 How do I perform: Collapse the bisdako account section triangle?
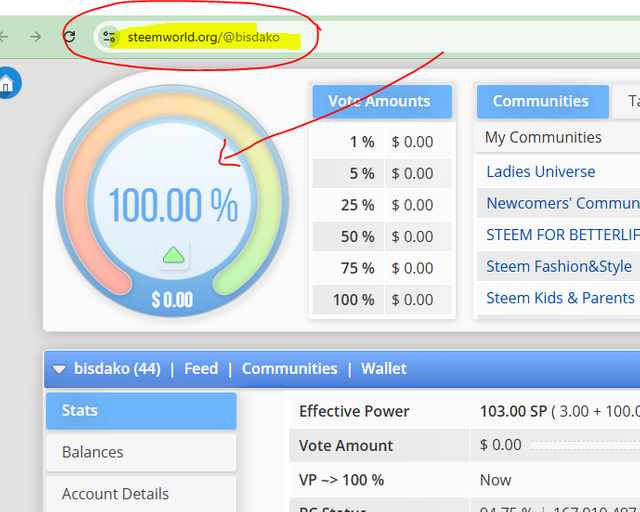[x=59, y=370]
